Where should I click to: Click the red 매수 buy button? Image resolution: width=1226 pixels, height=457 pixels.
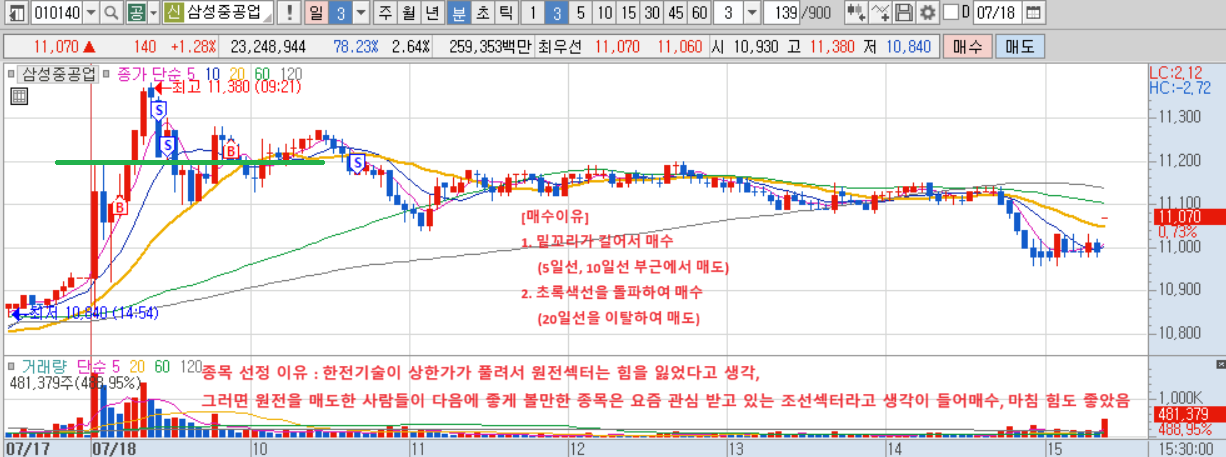pos(968,46)
